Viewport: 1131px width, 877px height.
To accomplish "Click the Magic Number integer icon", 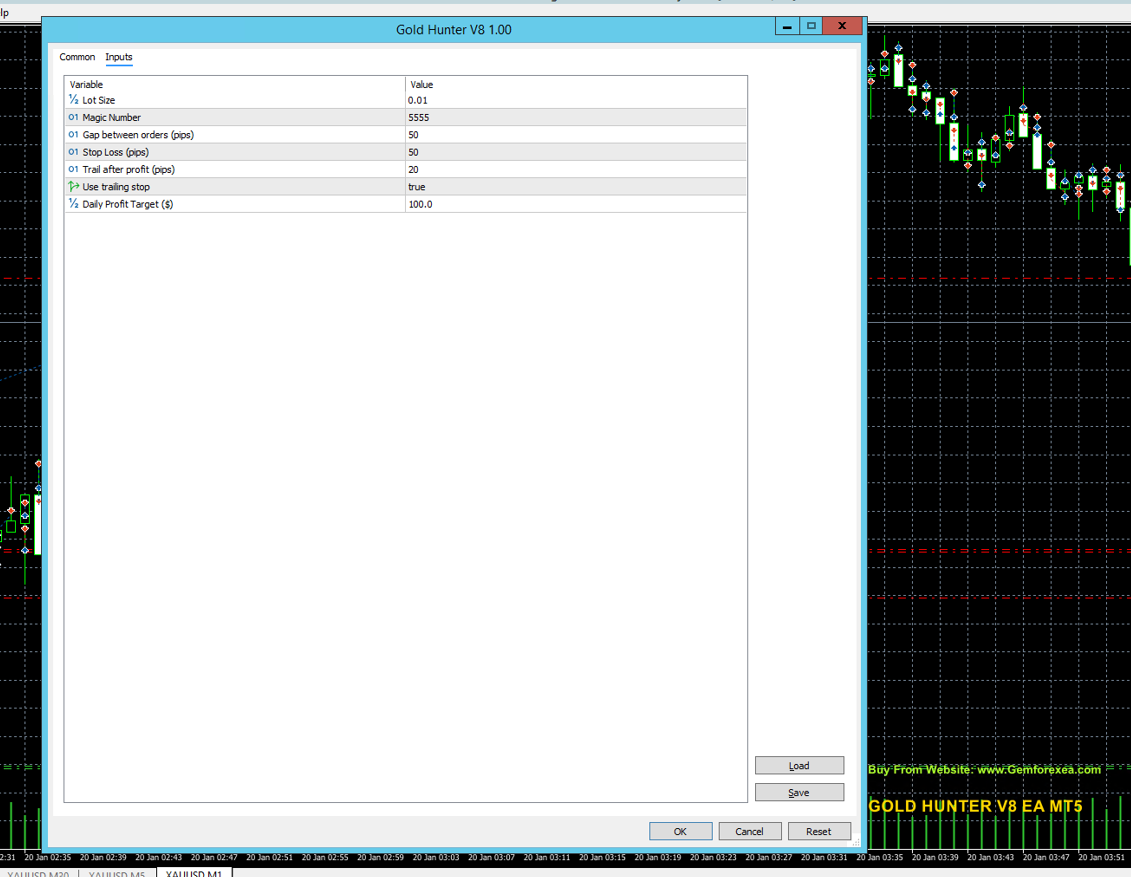I will pos(73,118).
